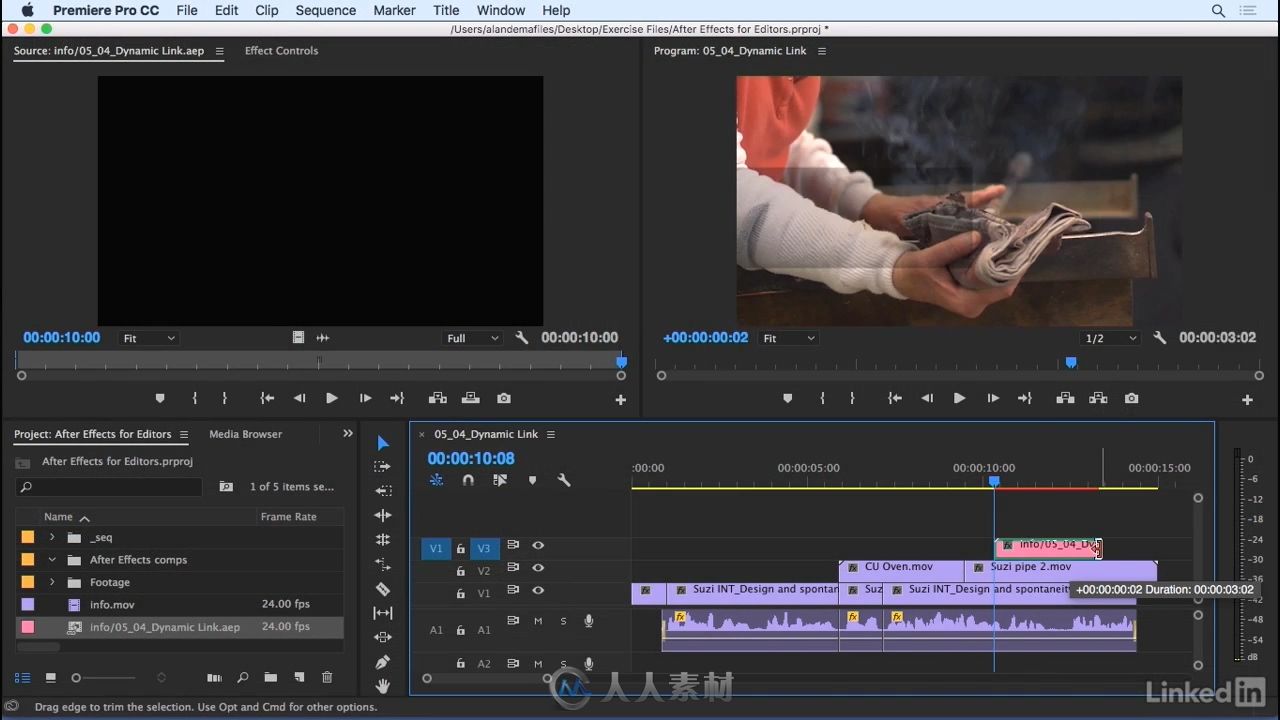Export frame from Source monitor
Screen dimensions: 1280x720
coord(504,398)
